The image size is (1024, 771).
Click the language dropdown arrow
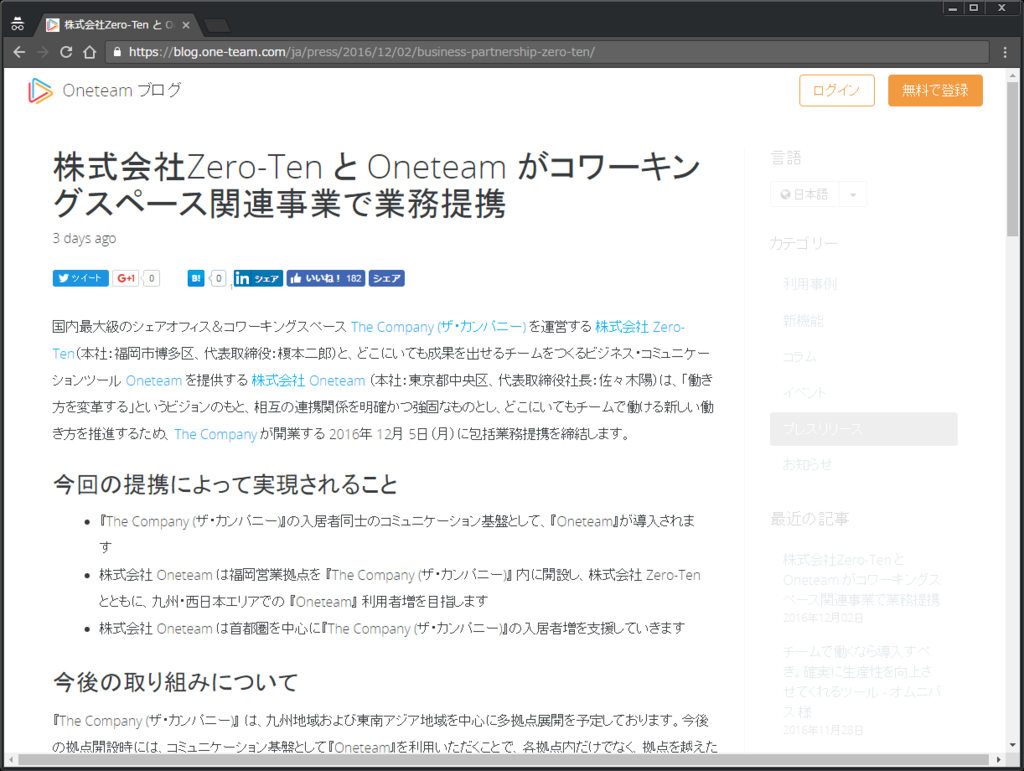[x=853, y=195]
